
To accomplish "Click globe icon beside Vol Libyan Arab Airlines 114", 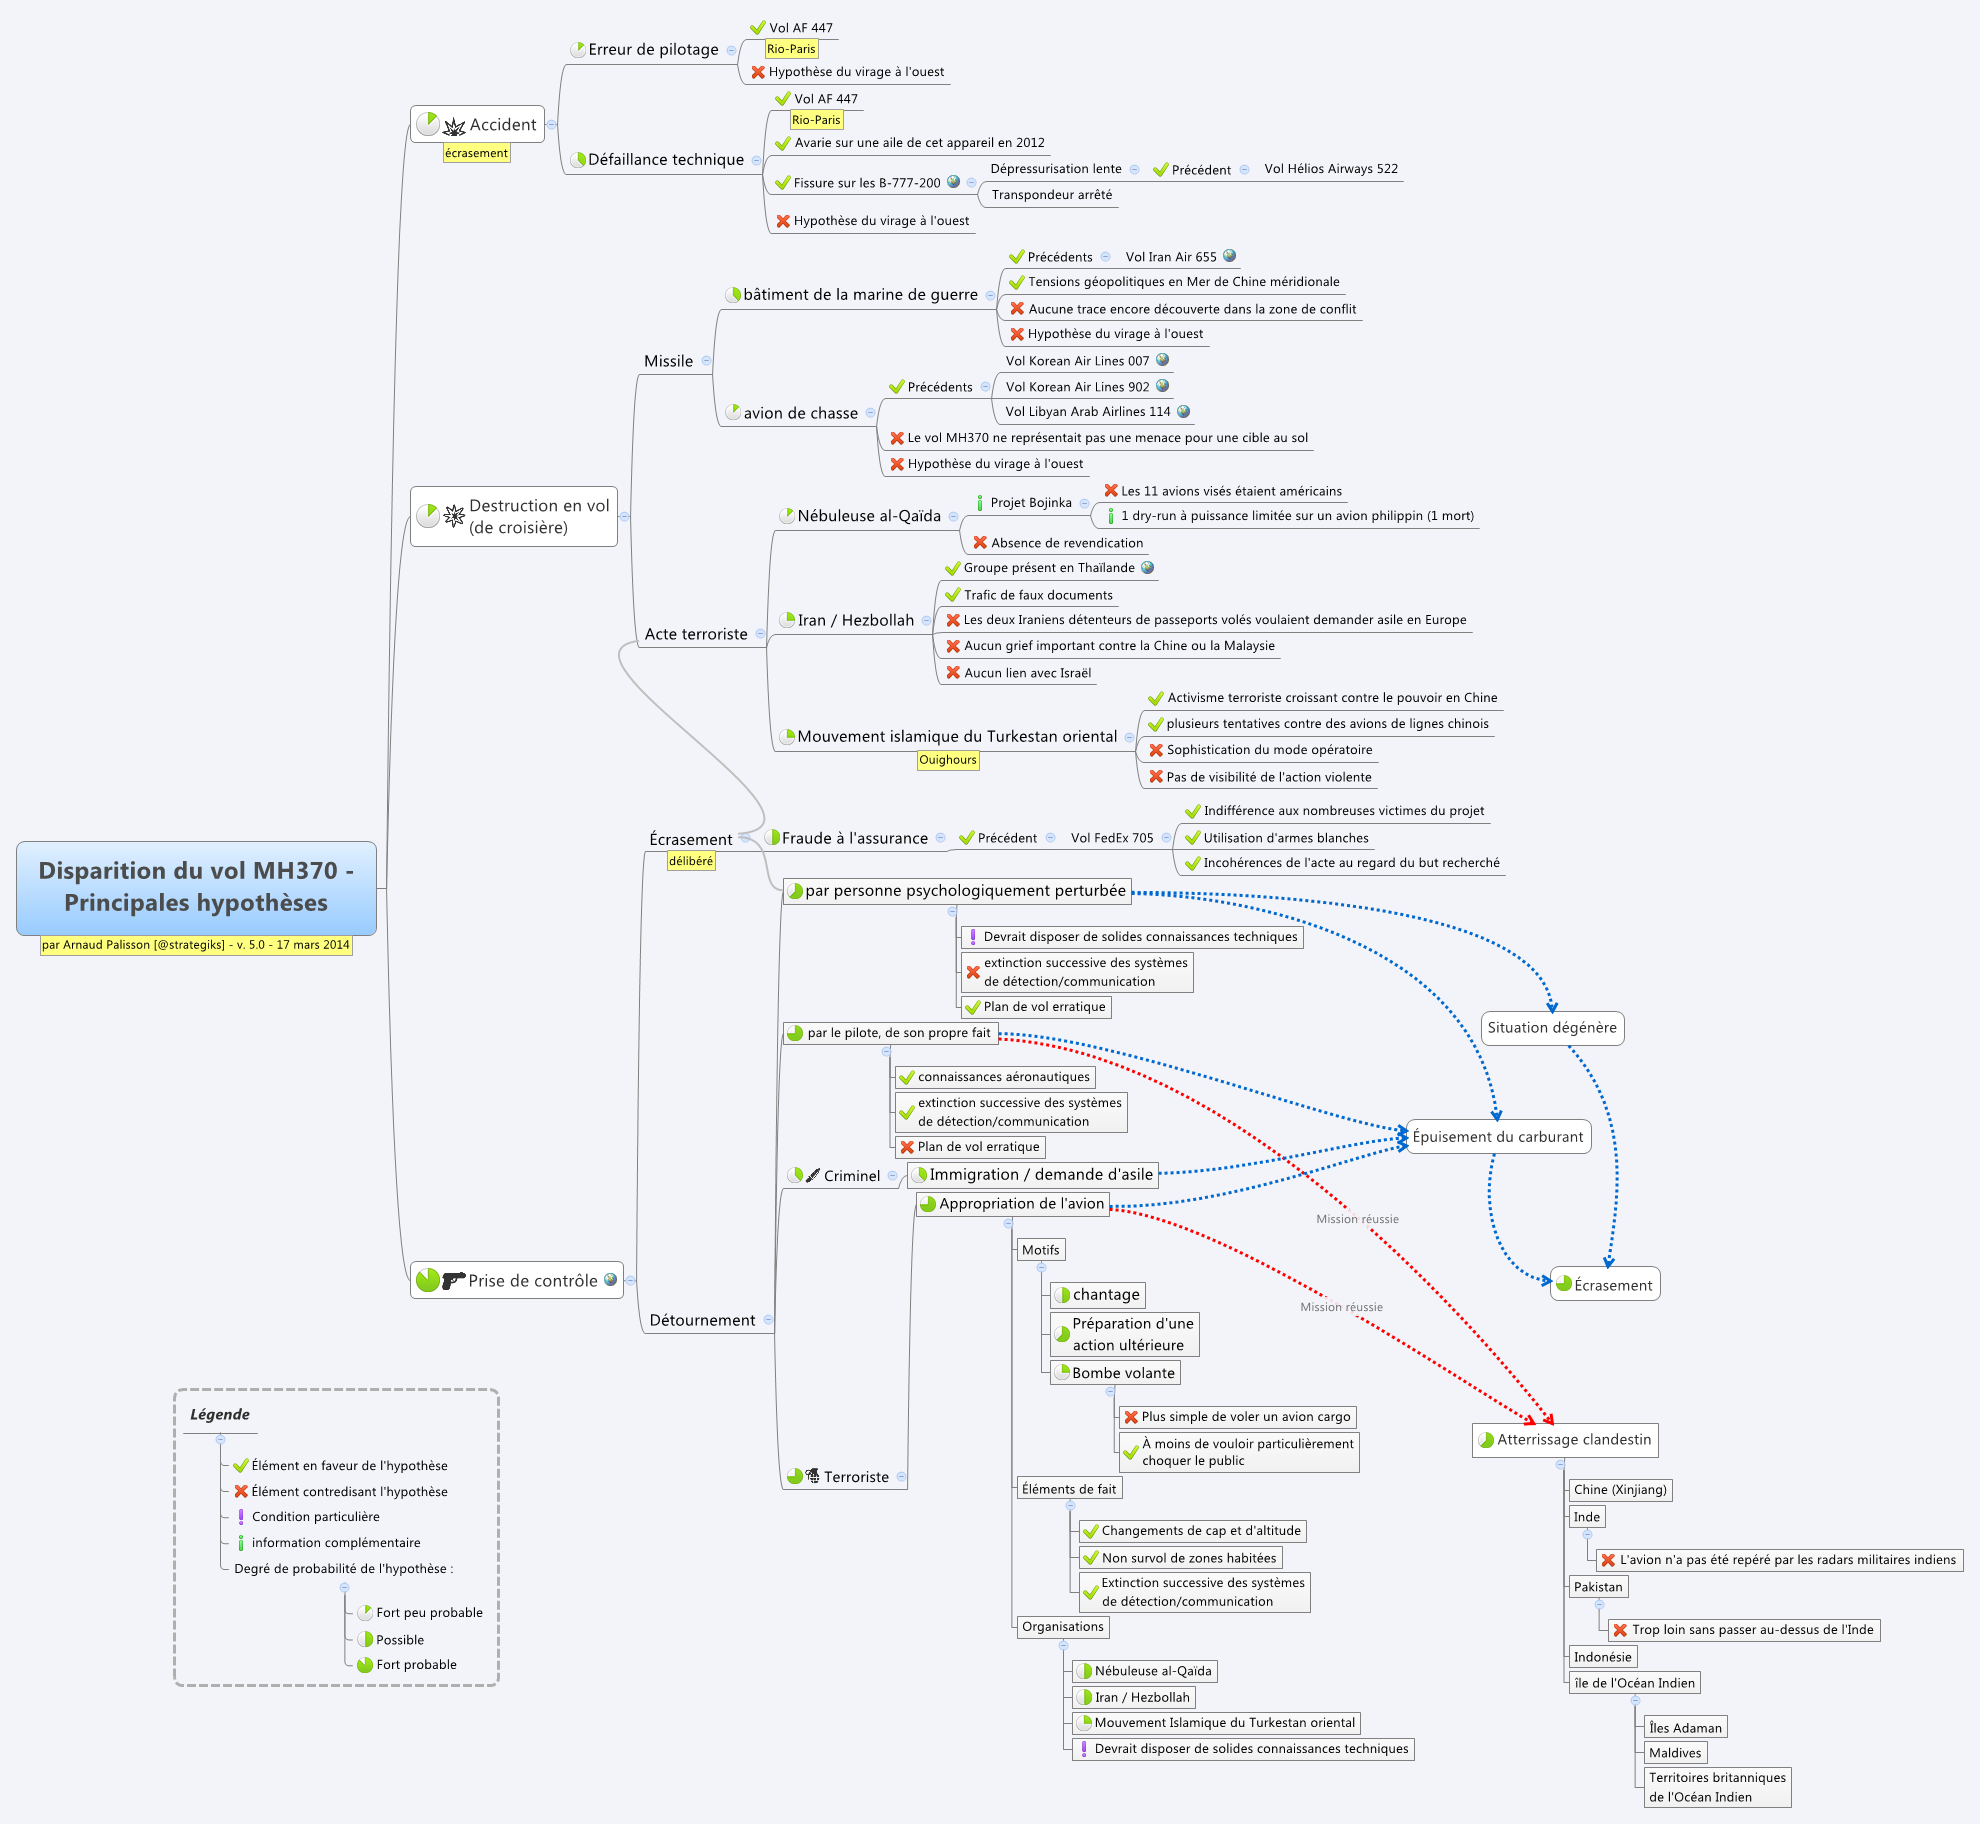I will pyautogui.click(x=1184, y=411).
